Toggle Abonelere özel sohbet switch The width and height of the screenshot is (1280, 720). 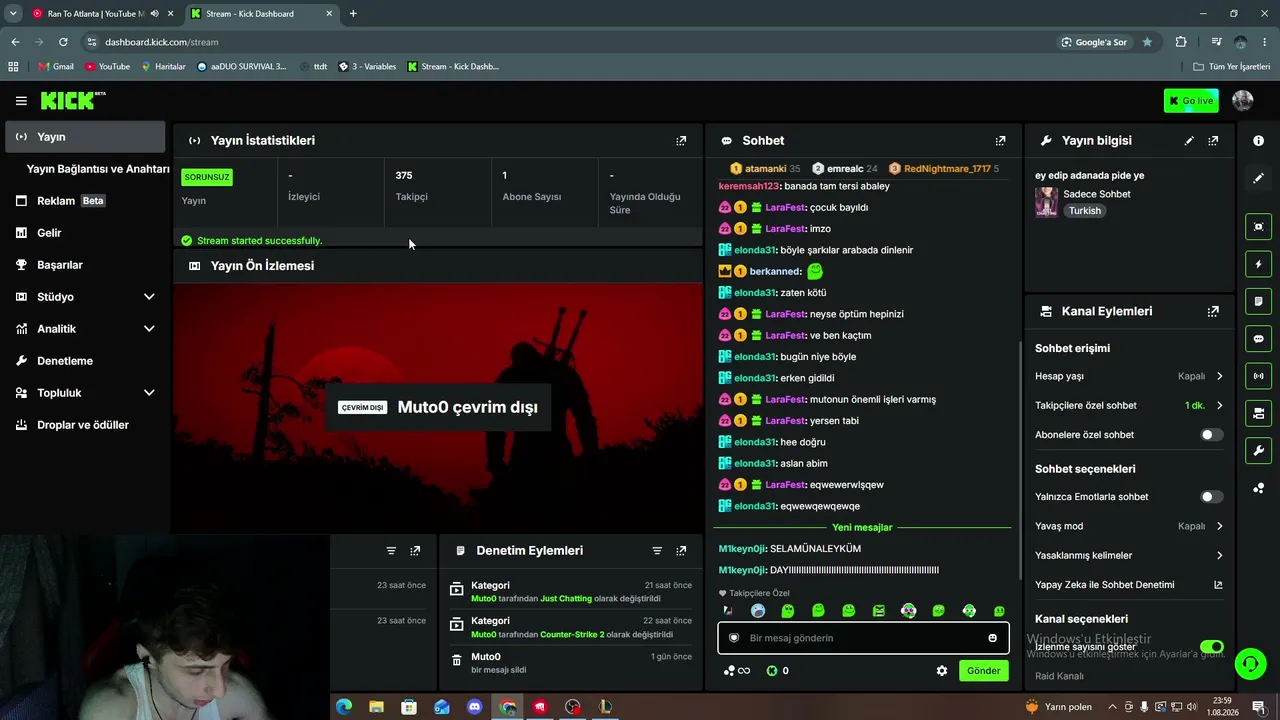[x=1211, y=435]
